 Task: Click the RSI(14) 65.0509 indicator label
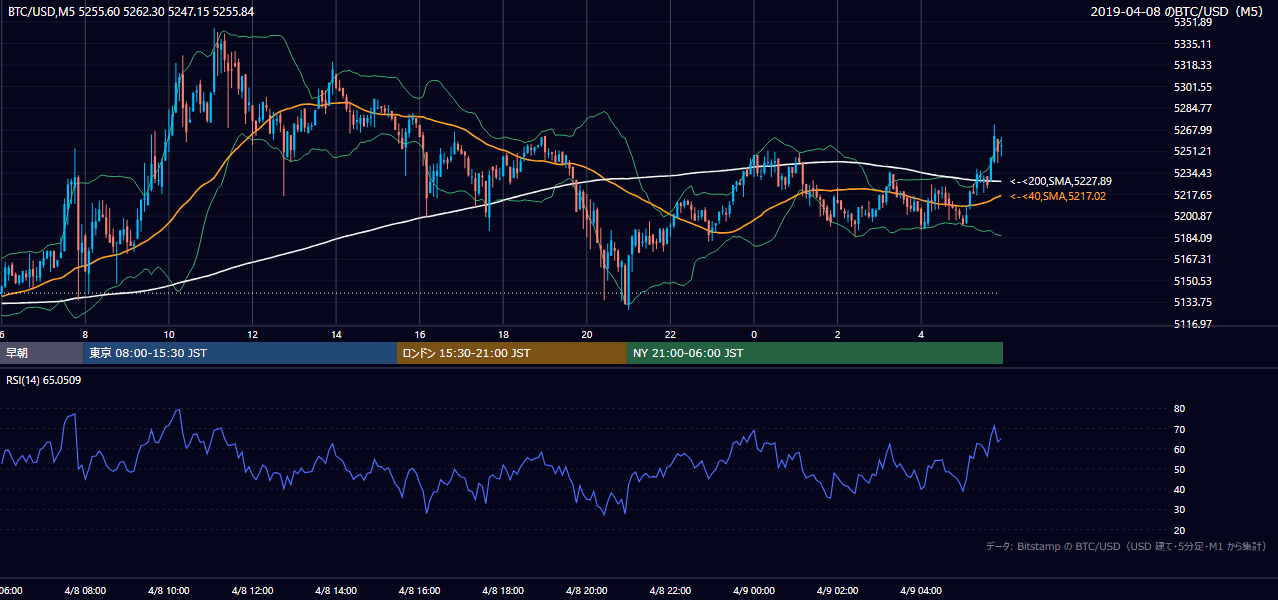43,380
